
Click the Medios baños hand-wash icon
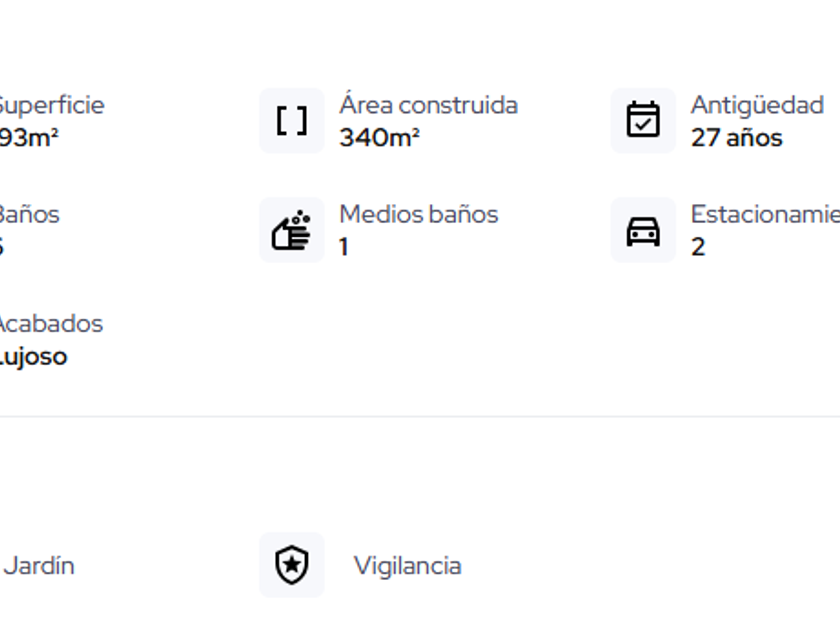click(292, 231)
